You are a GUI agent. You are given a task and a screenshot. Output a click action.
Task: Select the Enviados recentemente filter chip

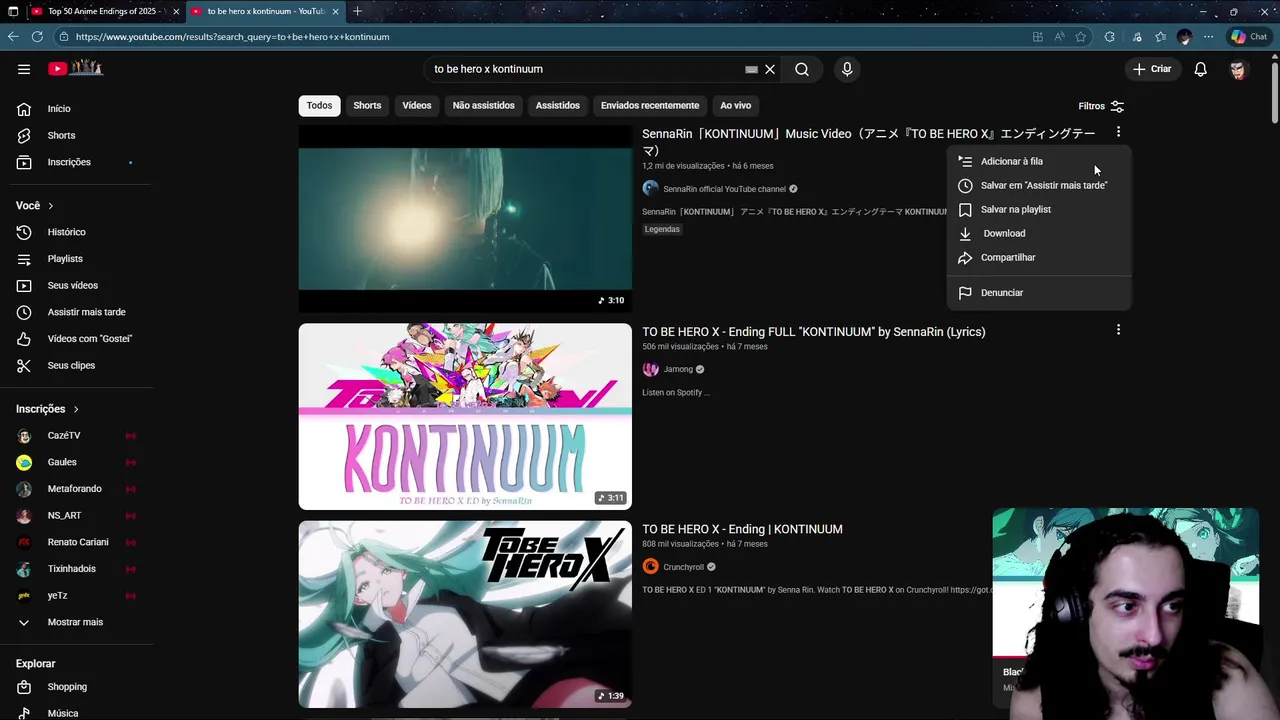click(x=650, y=105)
